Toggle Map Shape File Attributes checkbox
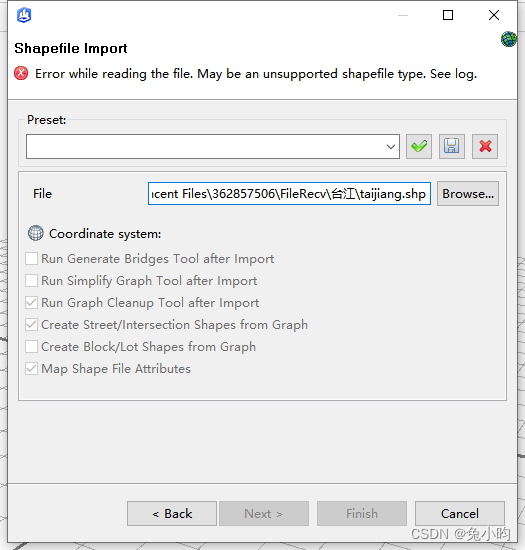Image resolution: width=525 pixels, height=550 pixels. (32, 369)
